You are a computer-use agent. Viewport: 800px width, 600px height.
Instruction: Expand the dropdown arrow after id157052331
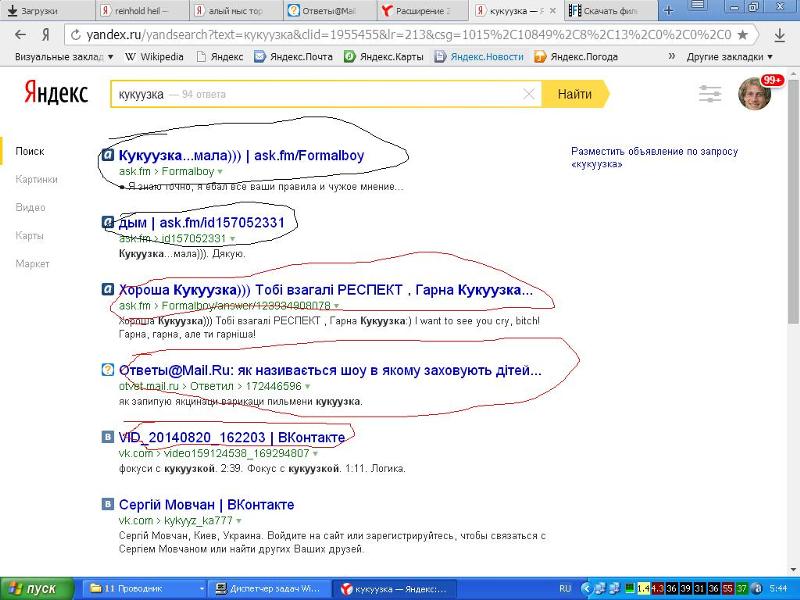point(233,239)
